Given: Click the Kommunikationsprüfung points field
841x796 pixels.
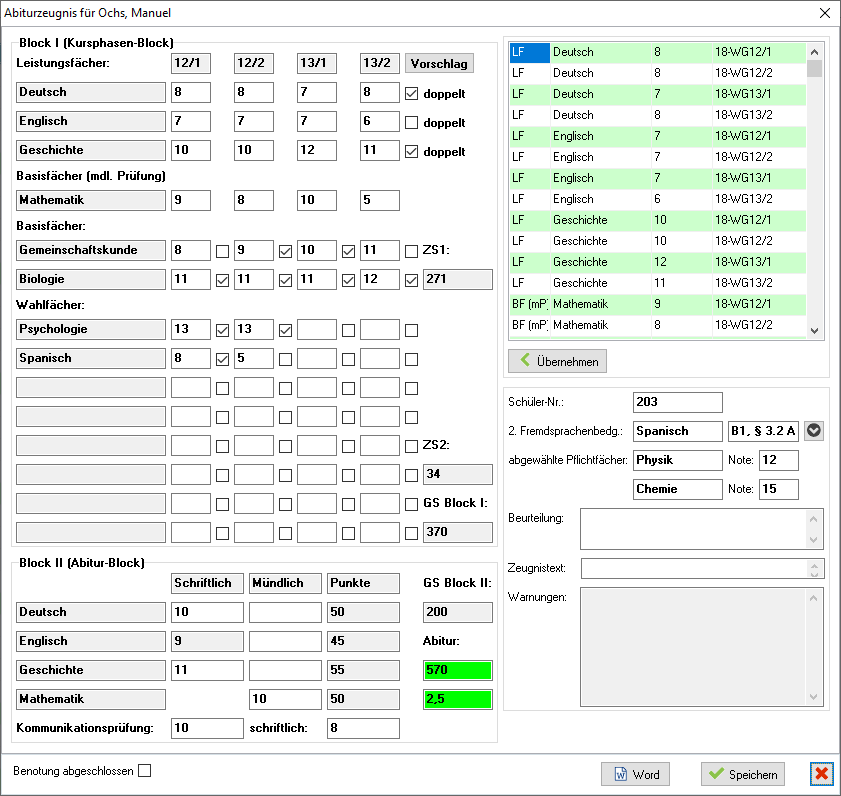Looking at the screenshot, I should [x=207, y=728].
